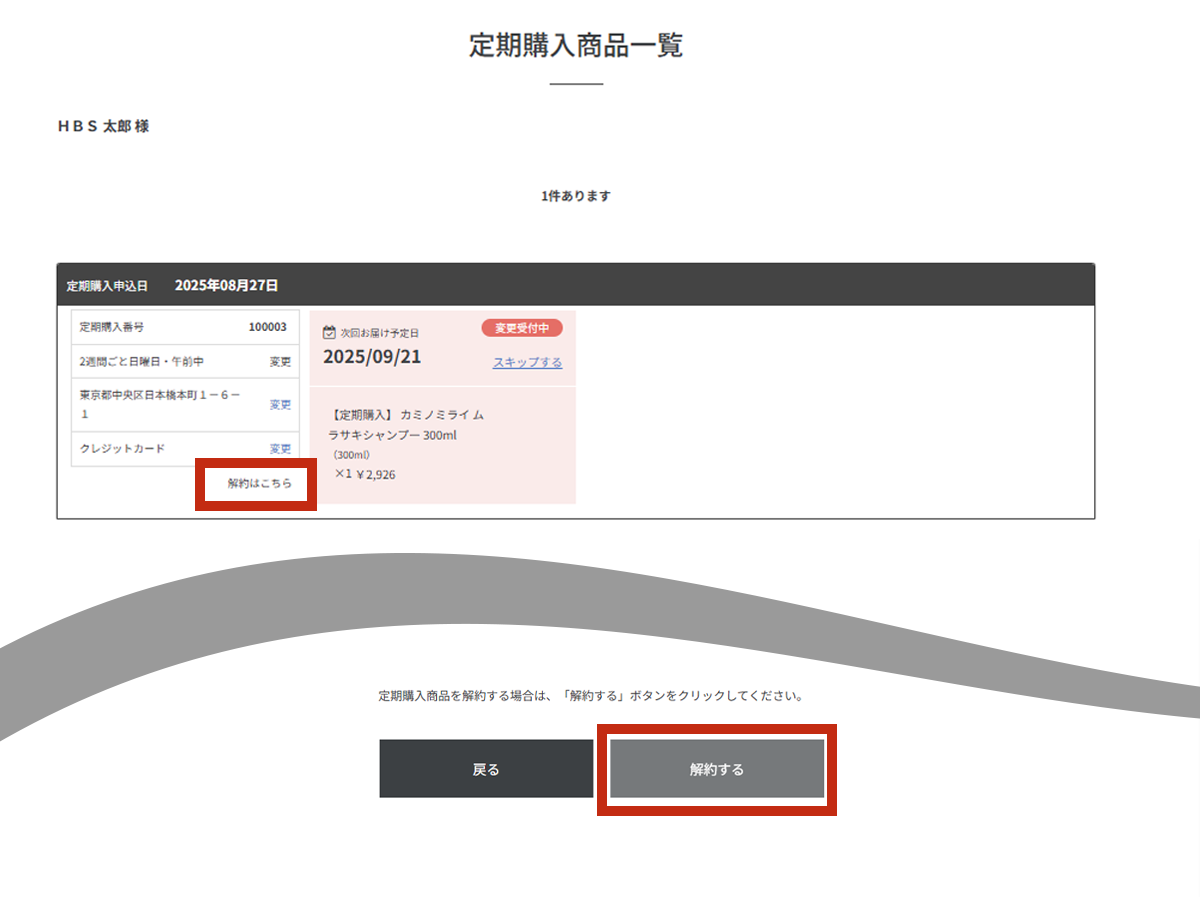The height and width of the screenshot is (897, 1200).
Task: Click the price ×1 ¥2,926
Action: click(x=365, y=474)
